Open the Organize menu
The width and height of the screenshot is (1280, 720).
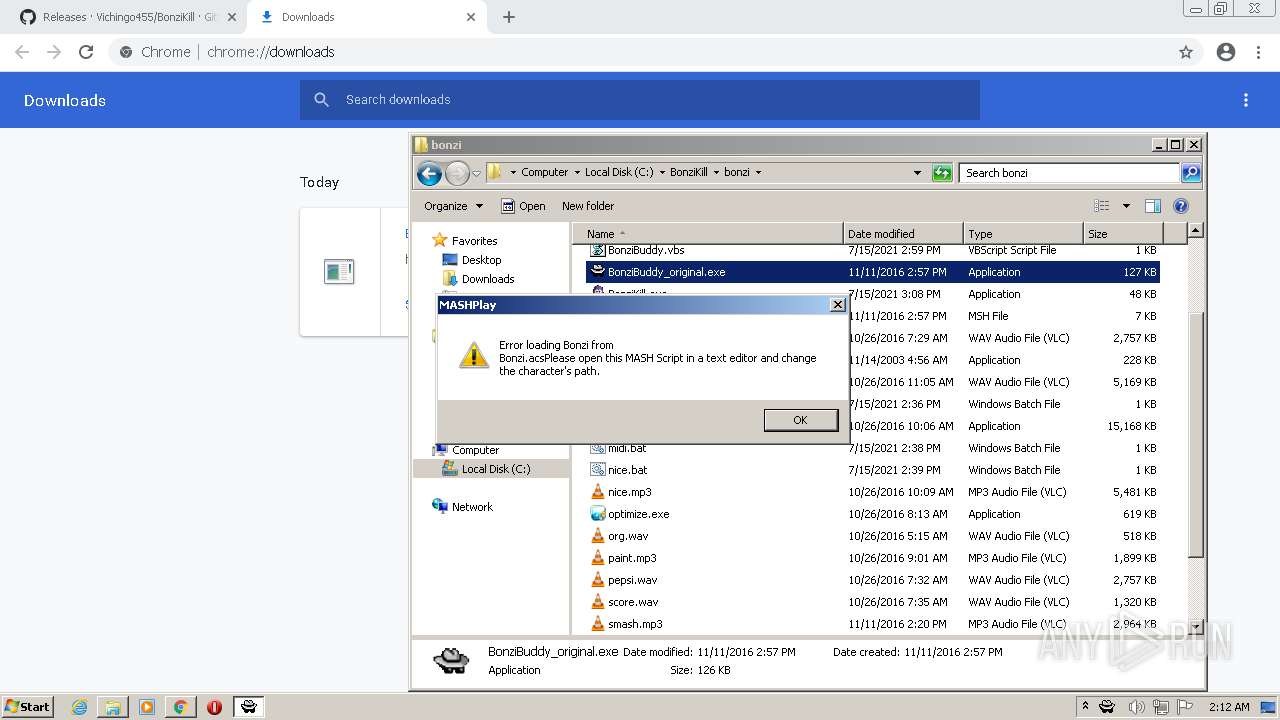click(453, 206)
